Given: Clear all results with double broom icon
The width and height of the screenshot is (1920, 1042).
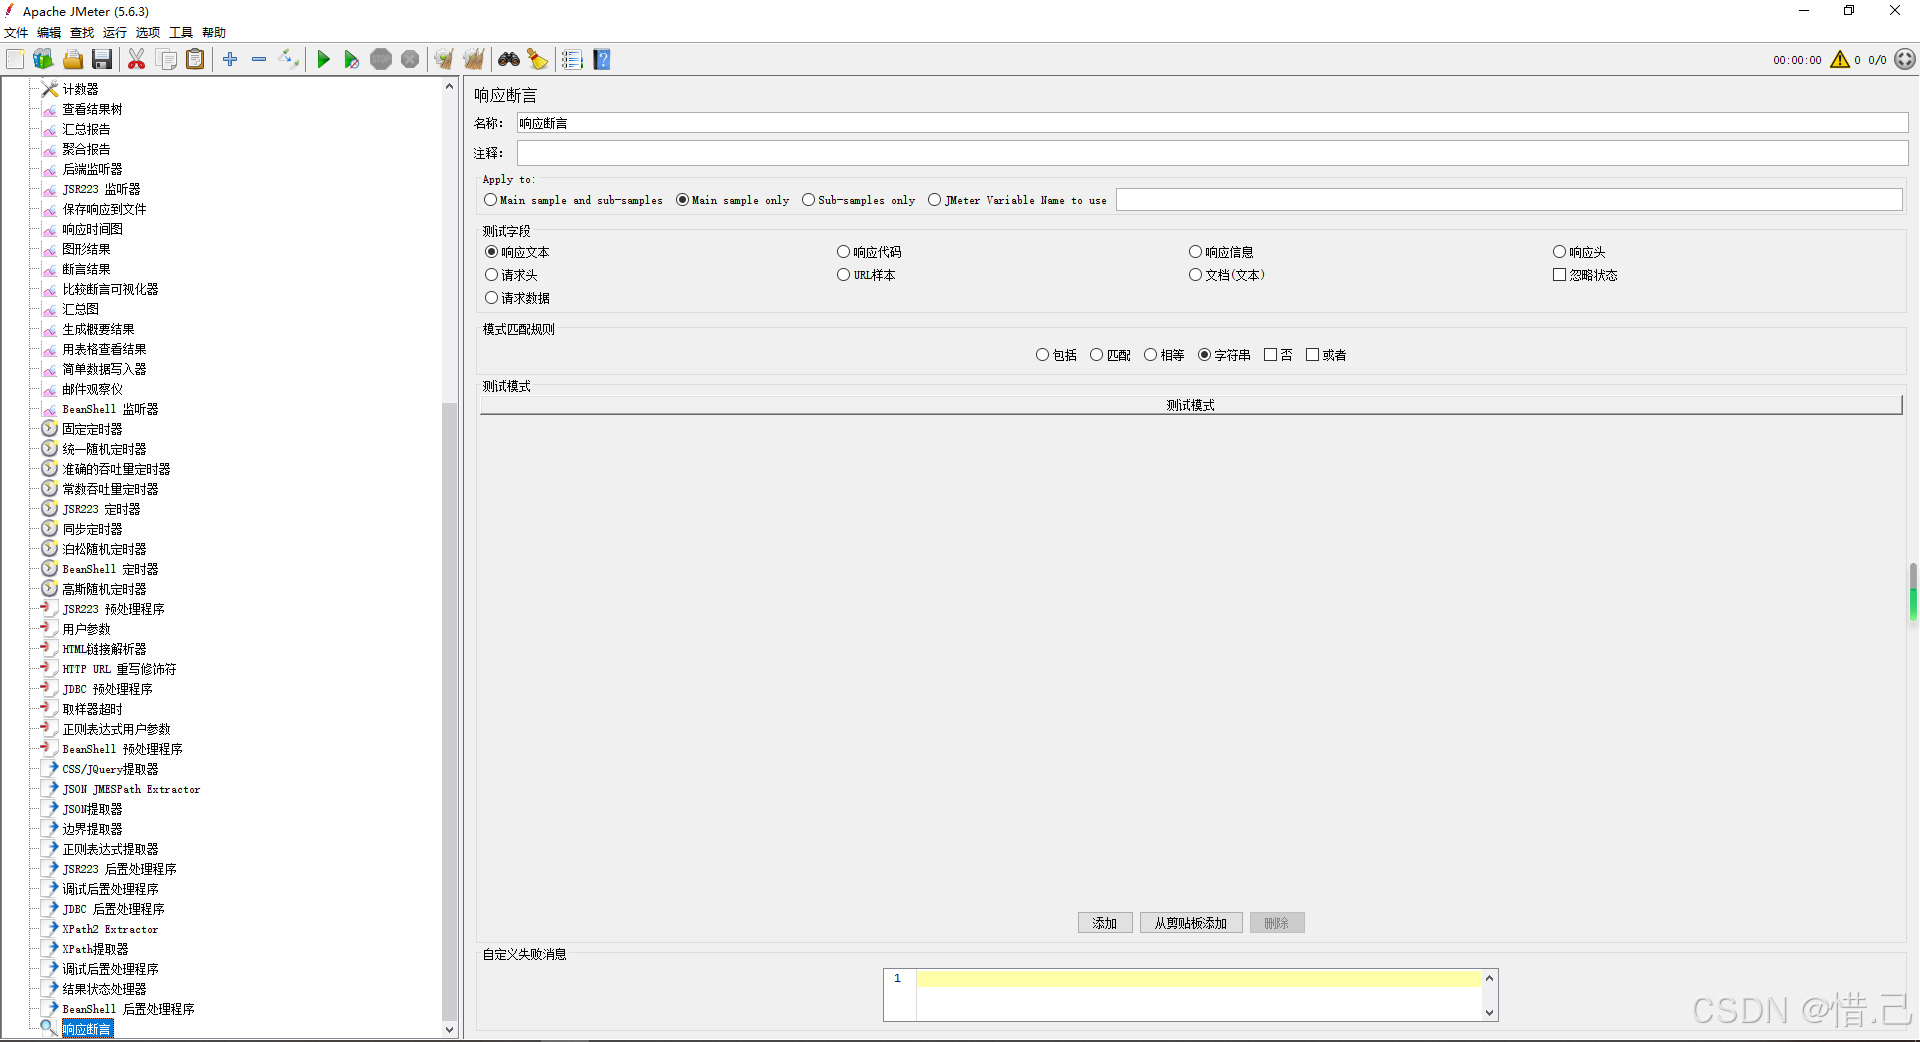Looking at the screenshot, I should click(x=474, y=60).
